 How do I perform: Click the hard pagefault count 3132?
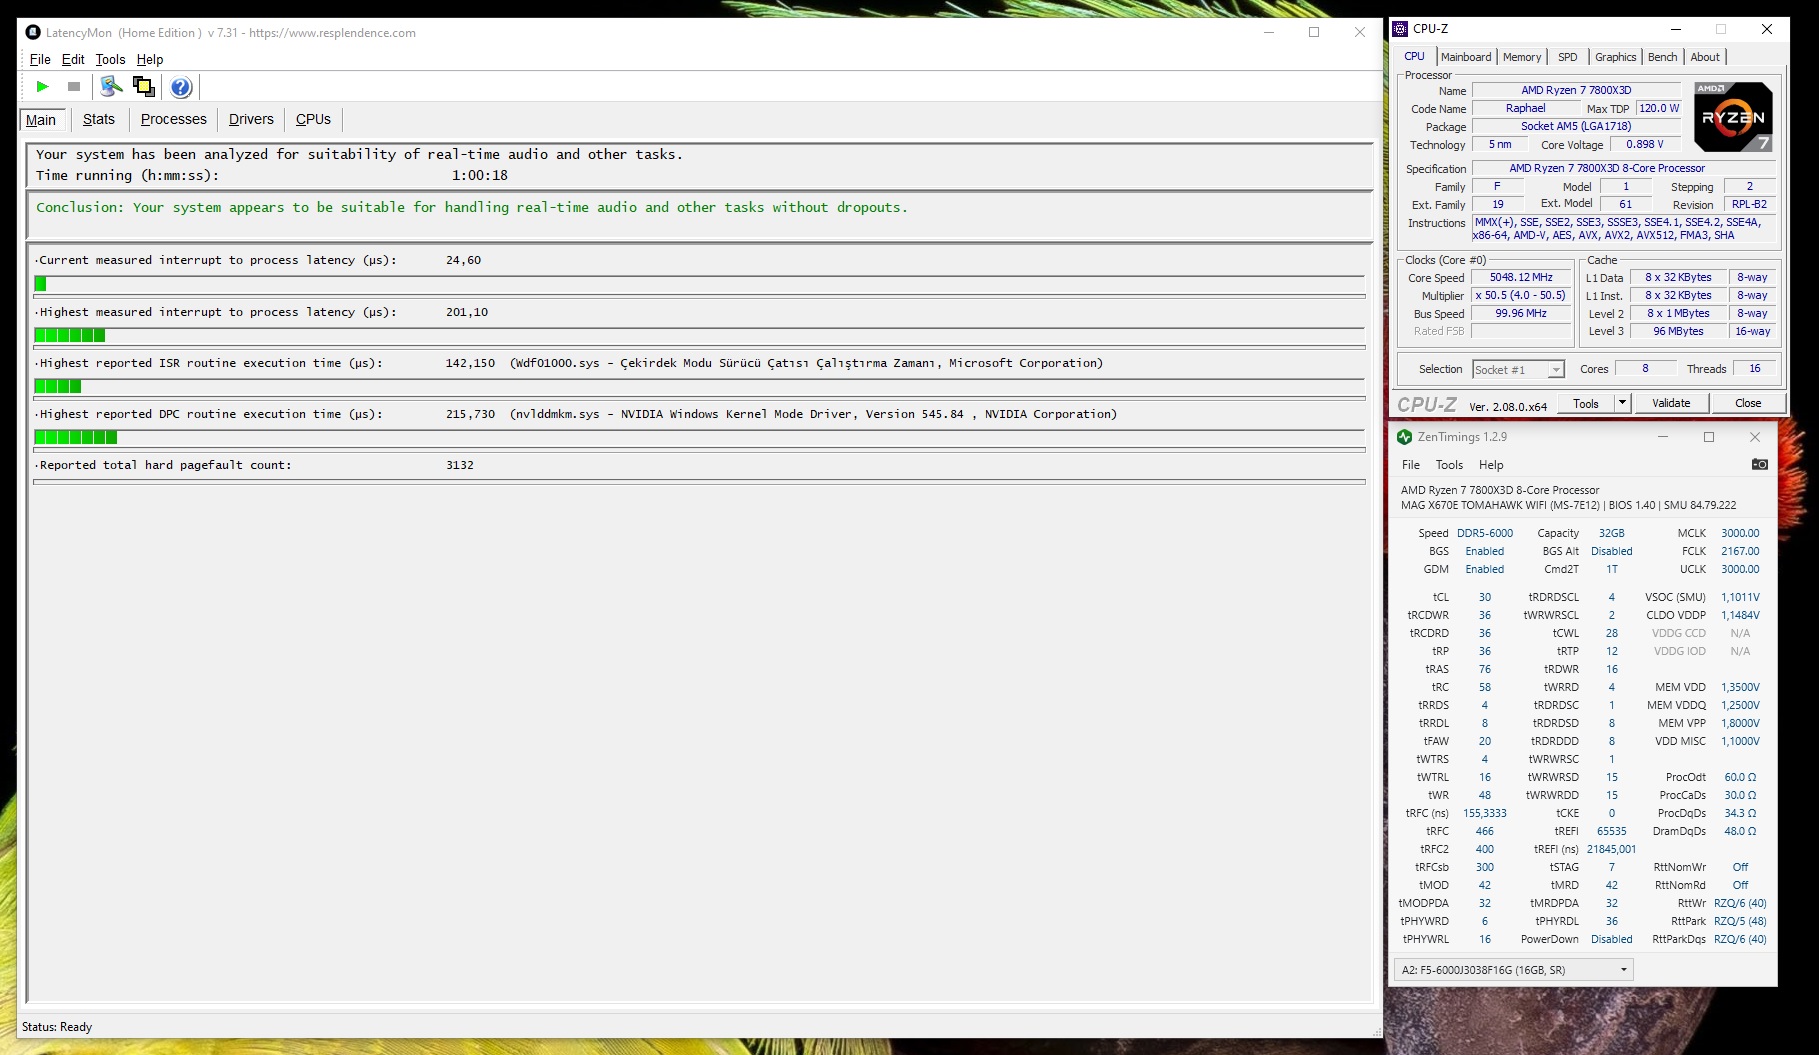coord(460,465)
